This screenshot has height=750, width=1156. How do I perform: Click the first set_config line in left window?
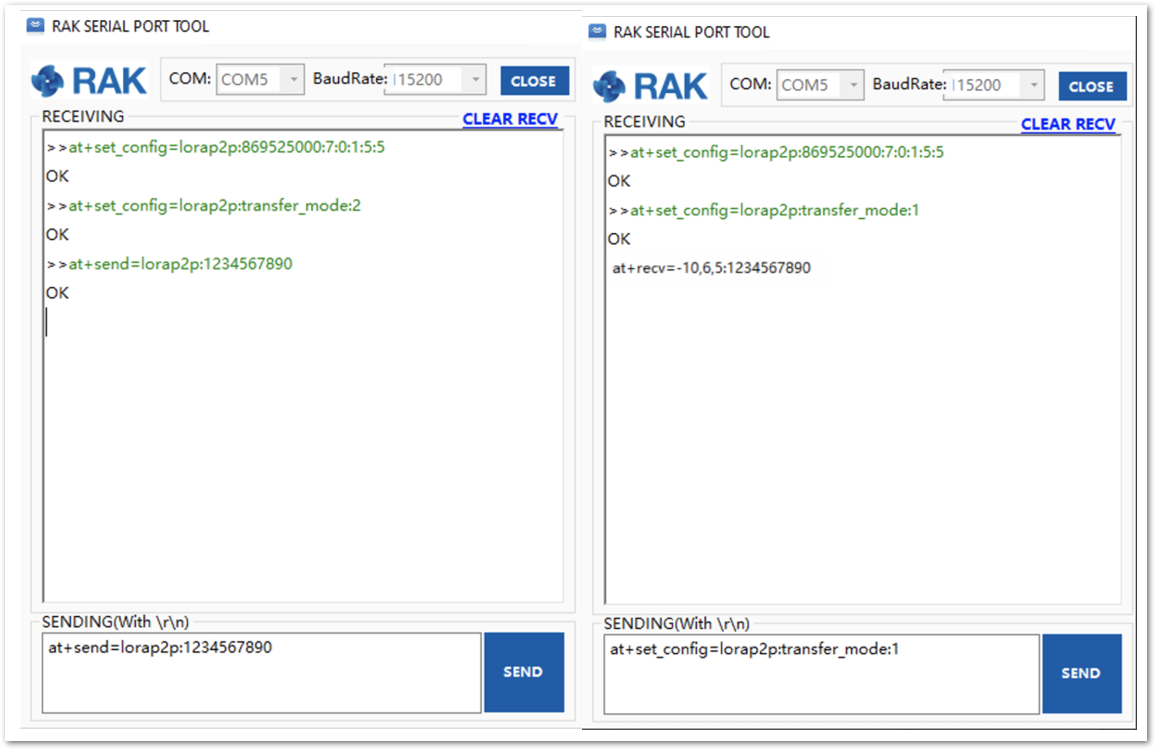(215, 147)
